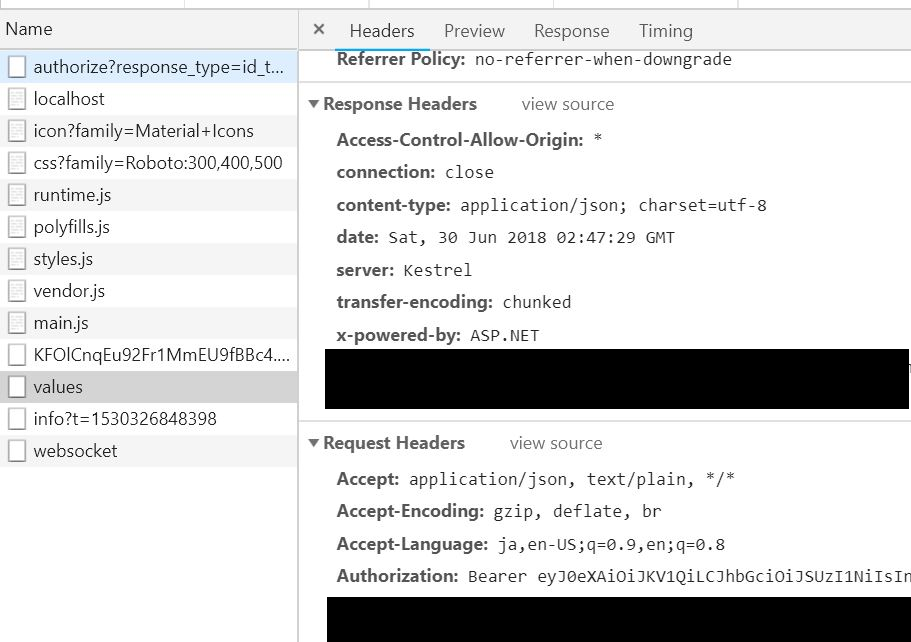Click the Accept header value application/json

572,479
